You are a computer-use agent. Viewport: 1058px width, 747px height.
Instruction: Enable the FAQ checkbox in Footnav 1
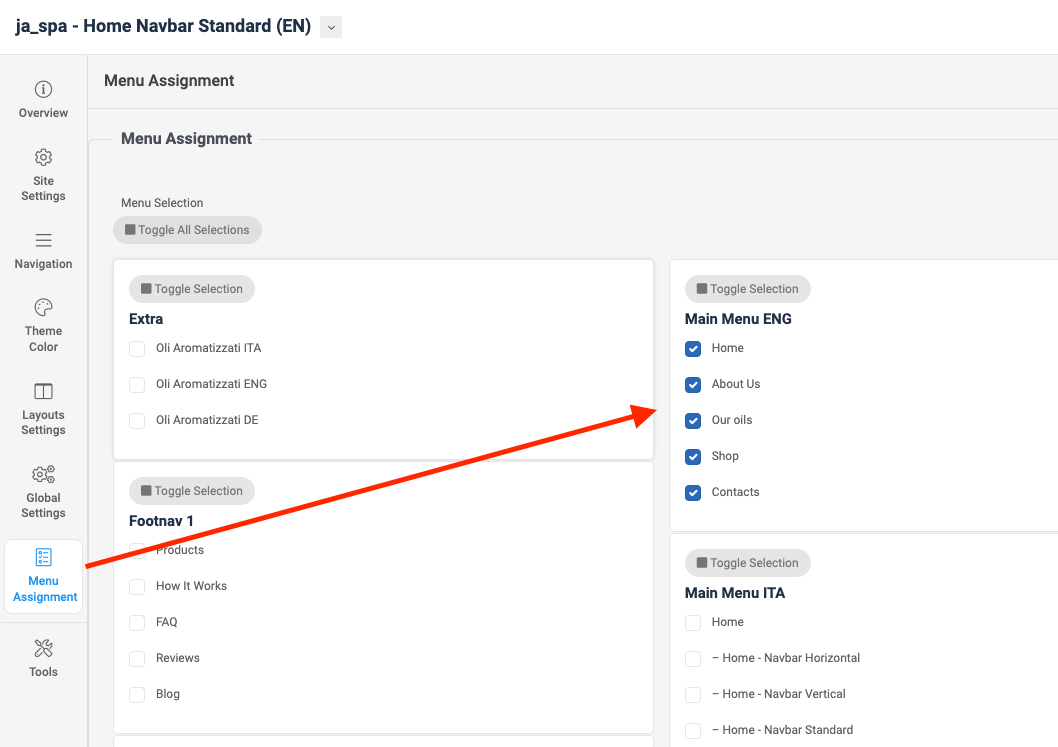tap(138, 623)
